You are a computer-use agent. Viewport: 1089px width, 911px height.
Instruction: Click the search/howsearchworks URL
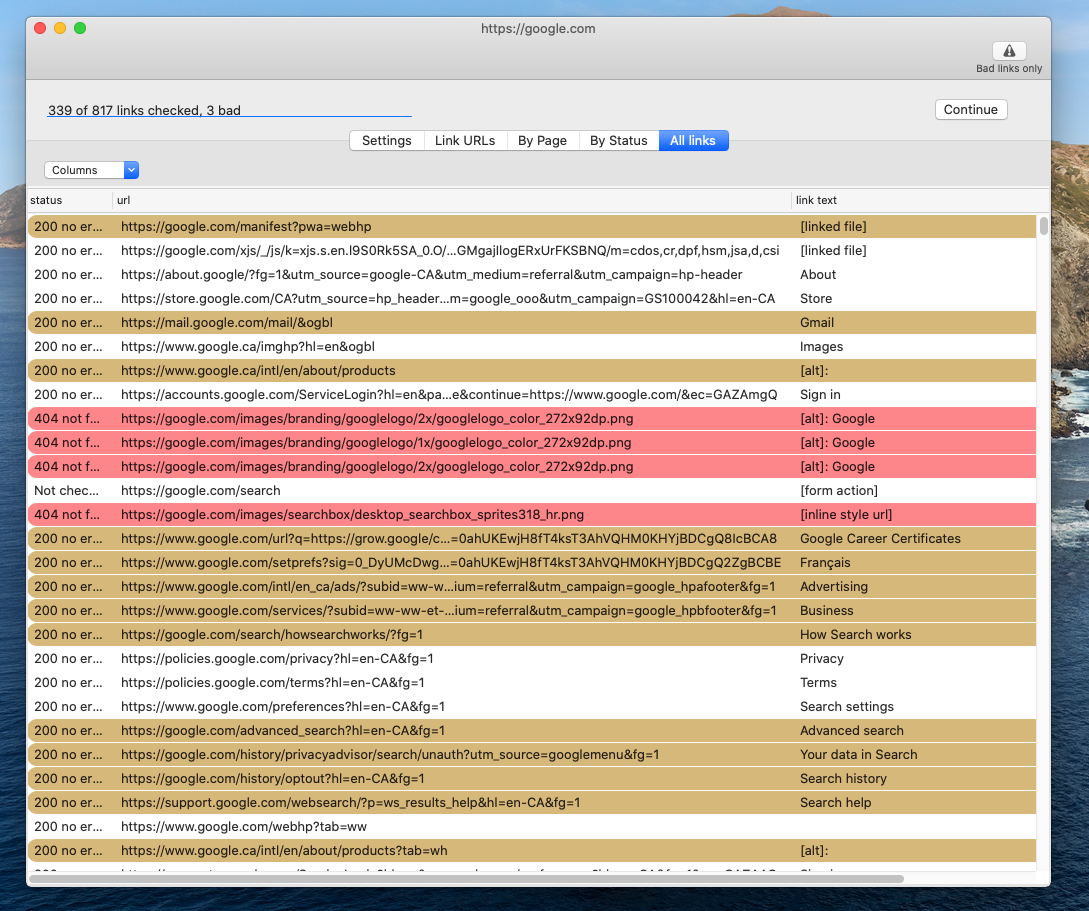(272, 635)
